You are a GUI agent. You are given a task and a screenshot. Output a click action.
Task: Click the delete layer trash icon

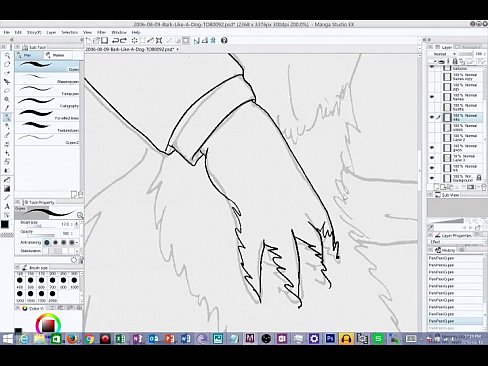[x=484, y=187]
